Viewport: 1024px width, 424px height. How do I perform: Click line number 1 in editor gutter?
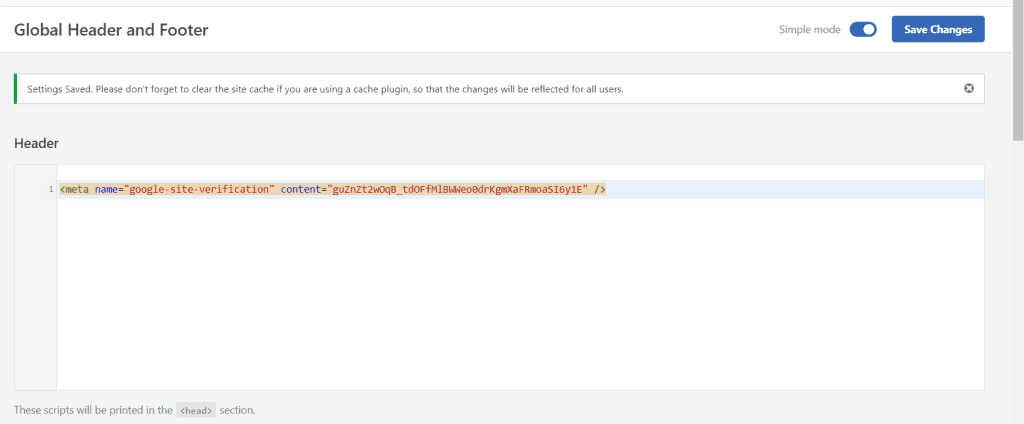pos(50,190)
